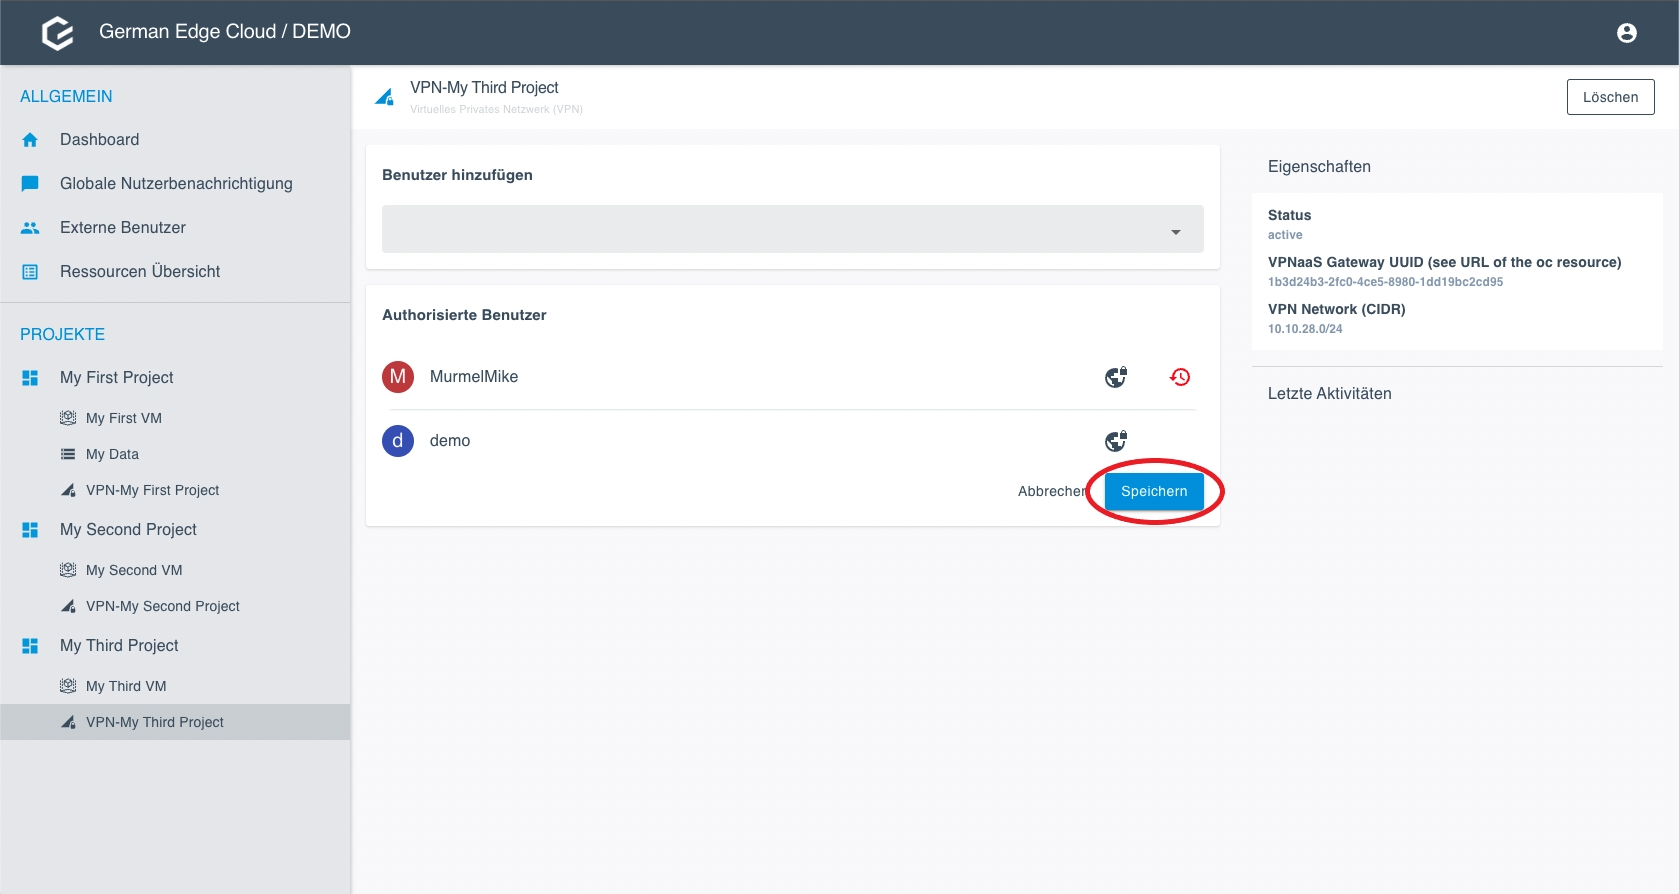1679x894 pixels.
Task: Click the Externe Benutzer people icon
Action: point(30,228)
